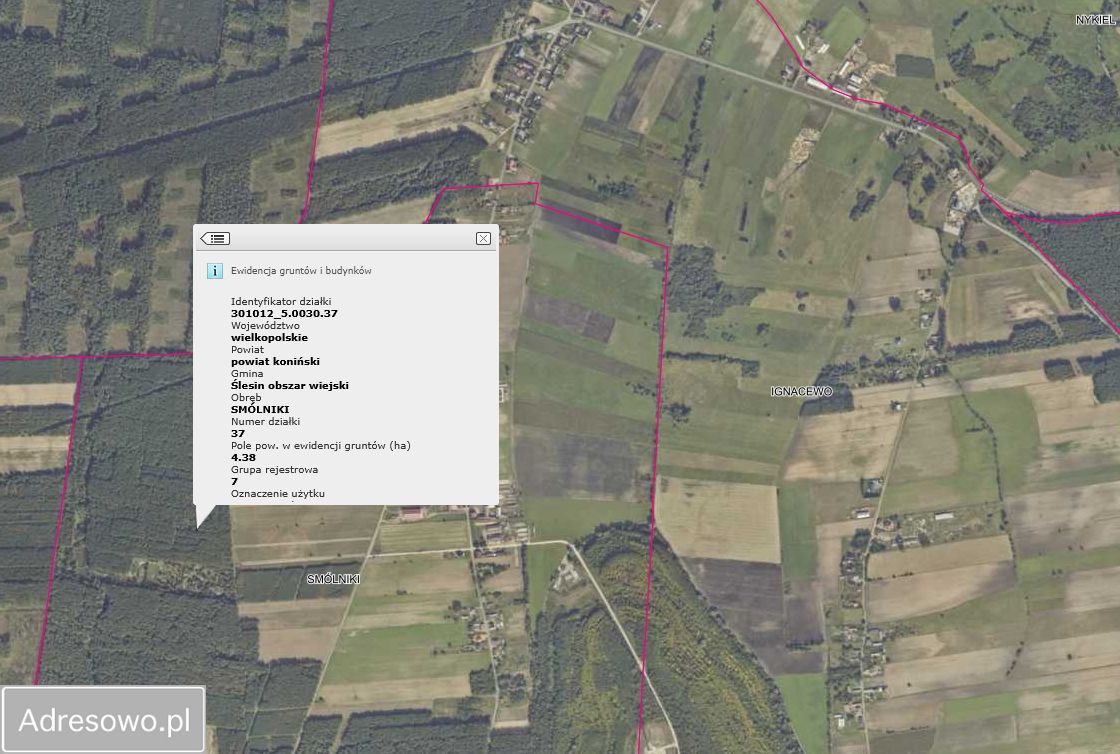The image size is (1120, 754).
Task: Select the 'powiat koniński' value
Action: coord(275,361)
